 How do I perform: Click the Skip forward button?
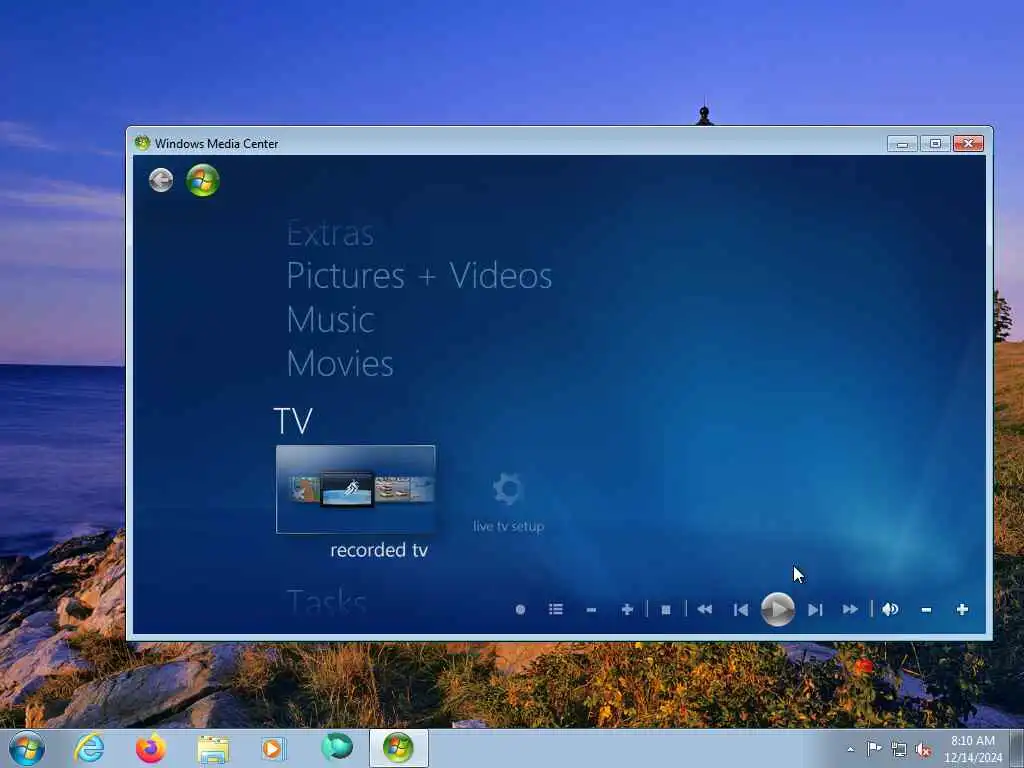click(x=814, y=610)
